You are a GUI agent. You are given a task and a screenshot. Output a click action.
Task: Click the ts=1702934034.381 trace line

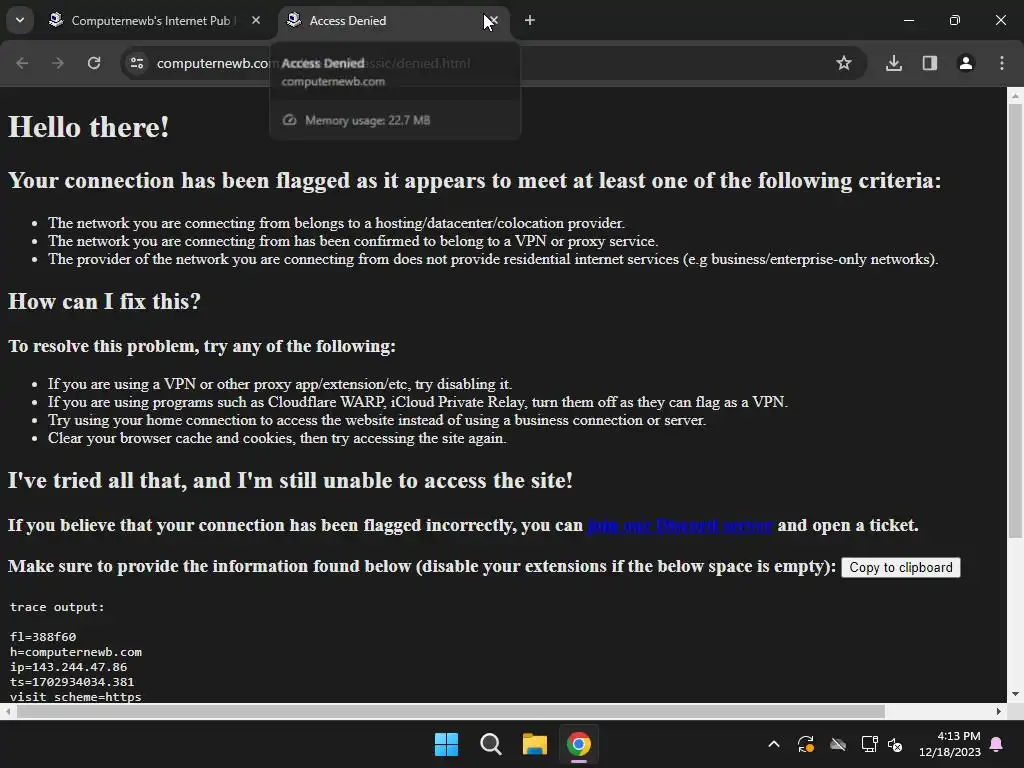coord(72,682)
